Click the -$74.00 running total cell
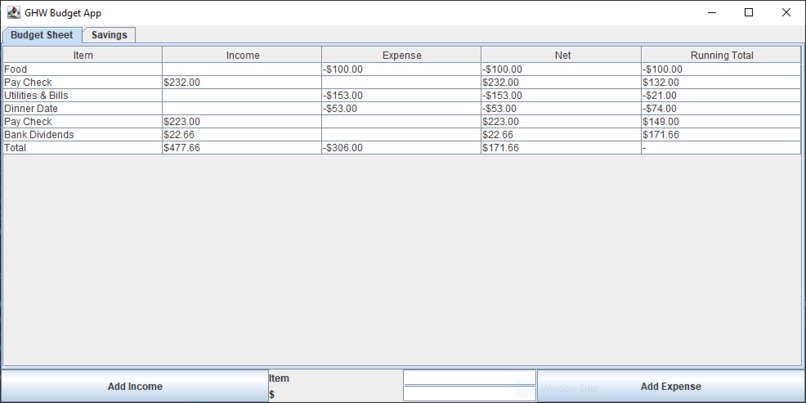 point(721,108)
